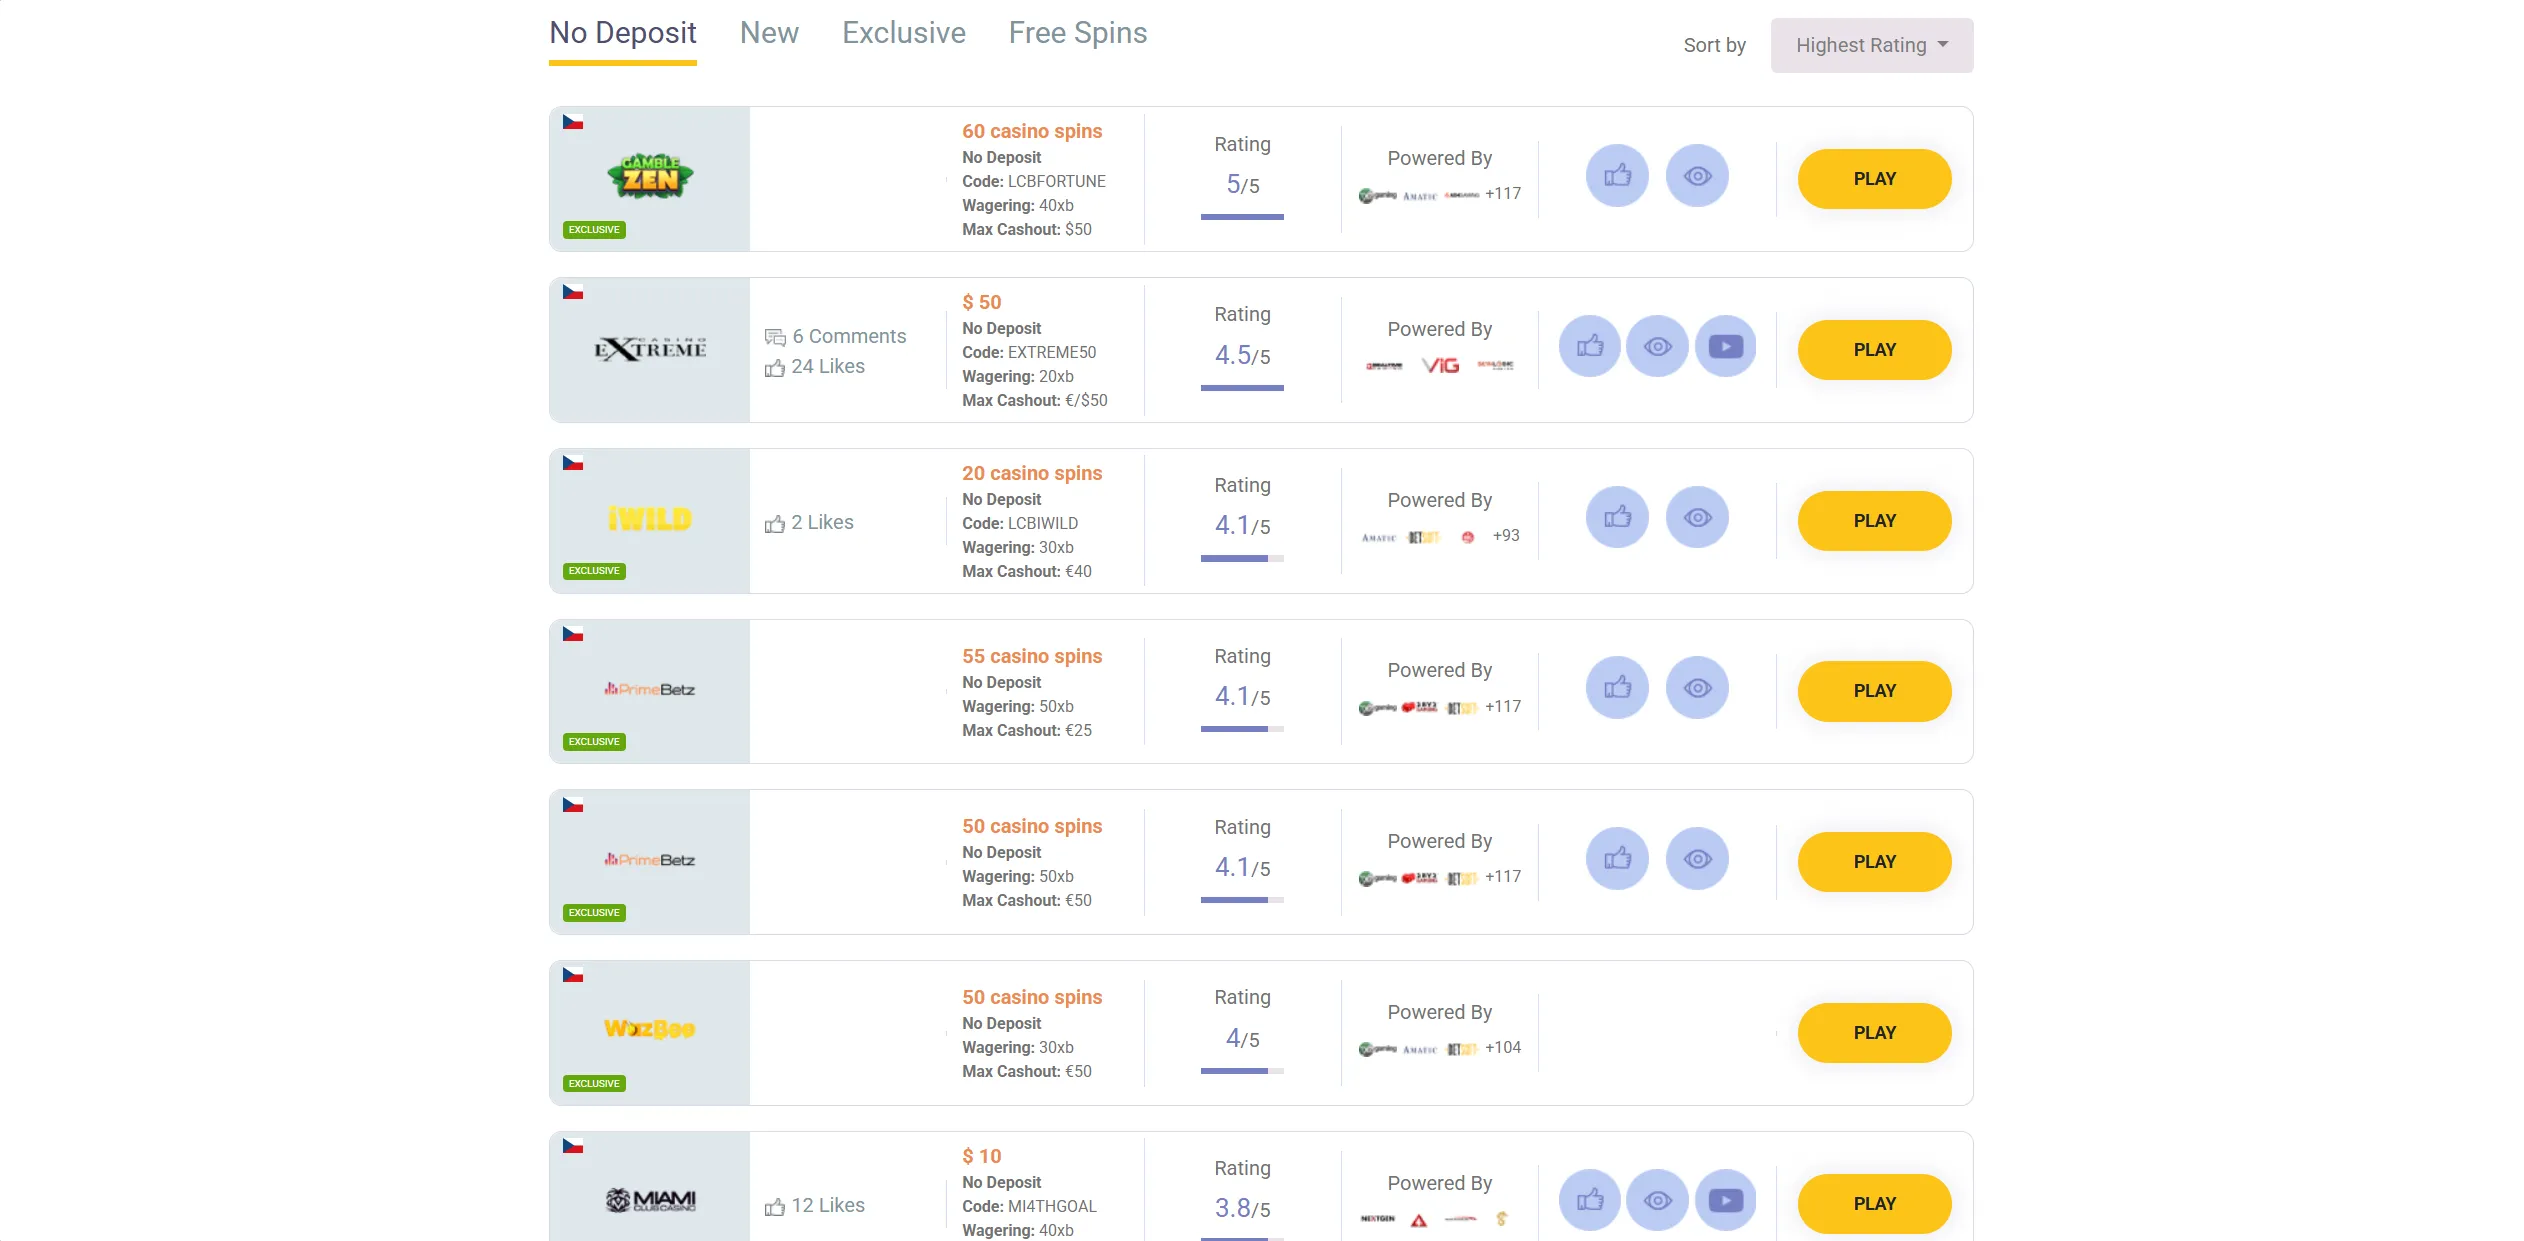Open the Casino Extreme logo thumbnail
Image resolution: width=2524 pixels, height=1241 pixels.
(x=649, y=350)
